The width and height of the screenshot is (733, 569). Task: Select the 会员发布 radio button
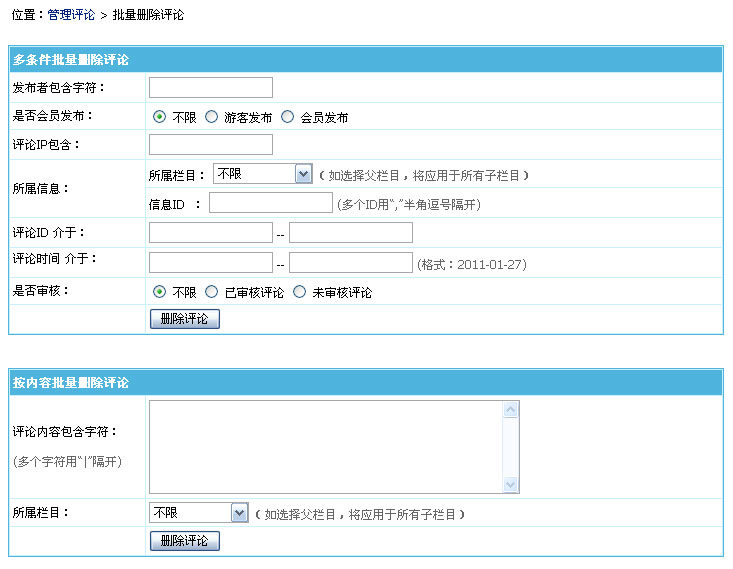pyautogui.click(x=288, y=117)
